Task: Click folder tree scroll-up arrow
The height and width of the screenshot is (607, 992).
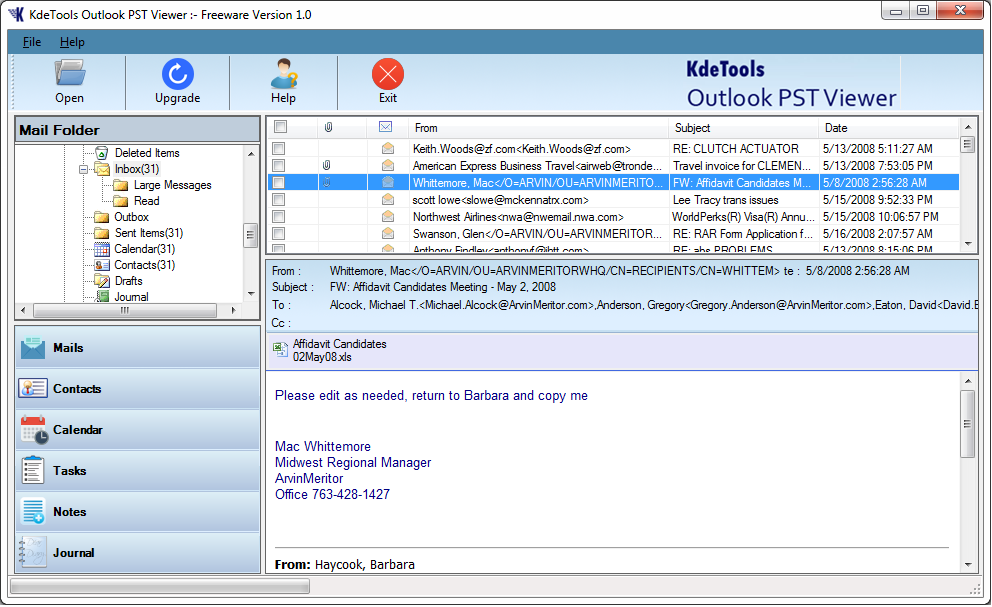Action: (x=251, y=153)
